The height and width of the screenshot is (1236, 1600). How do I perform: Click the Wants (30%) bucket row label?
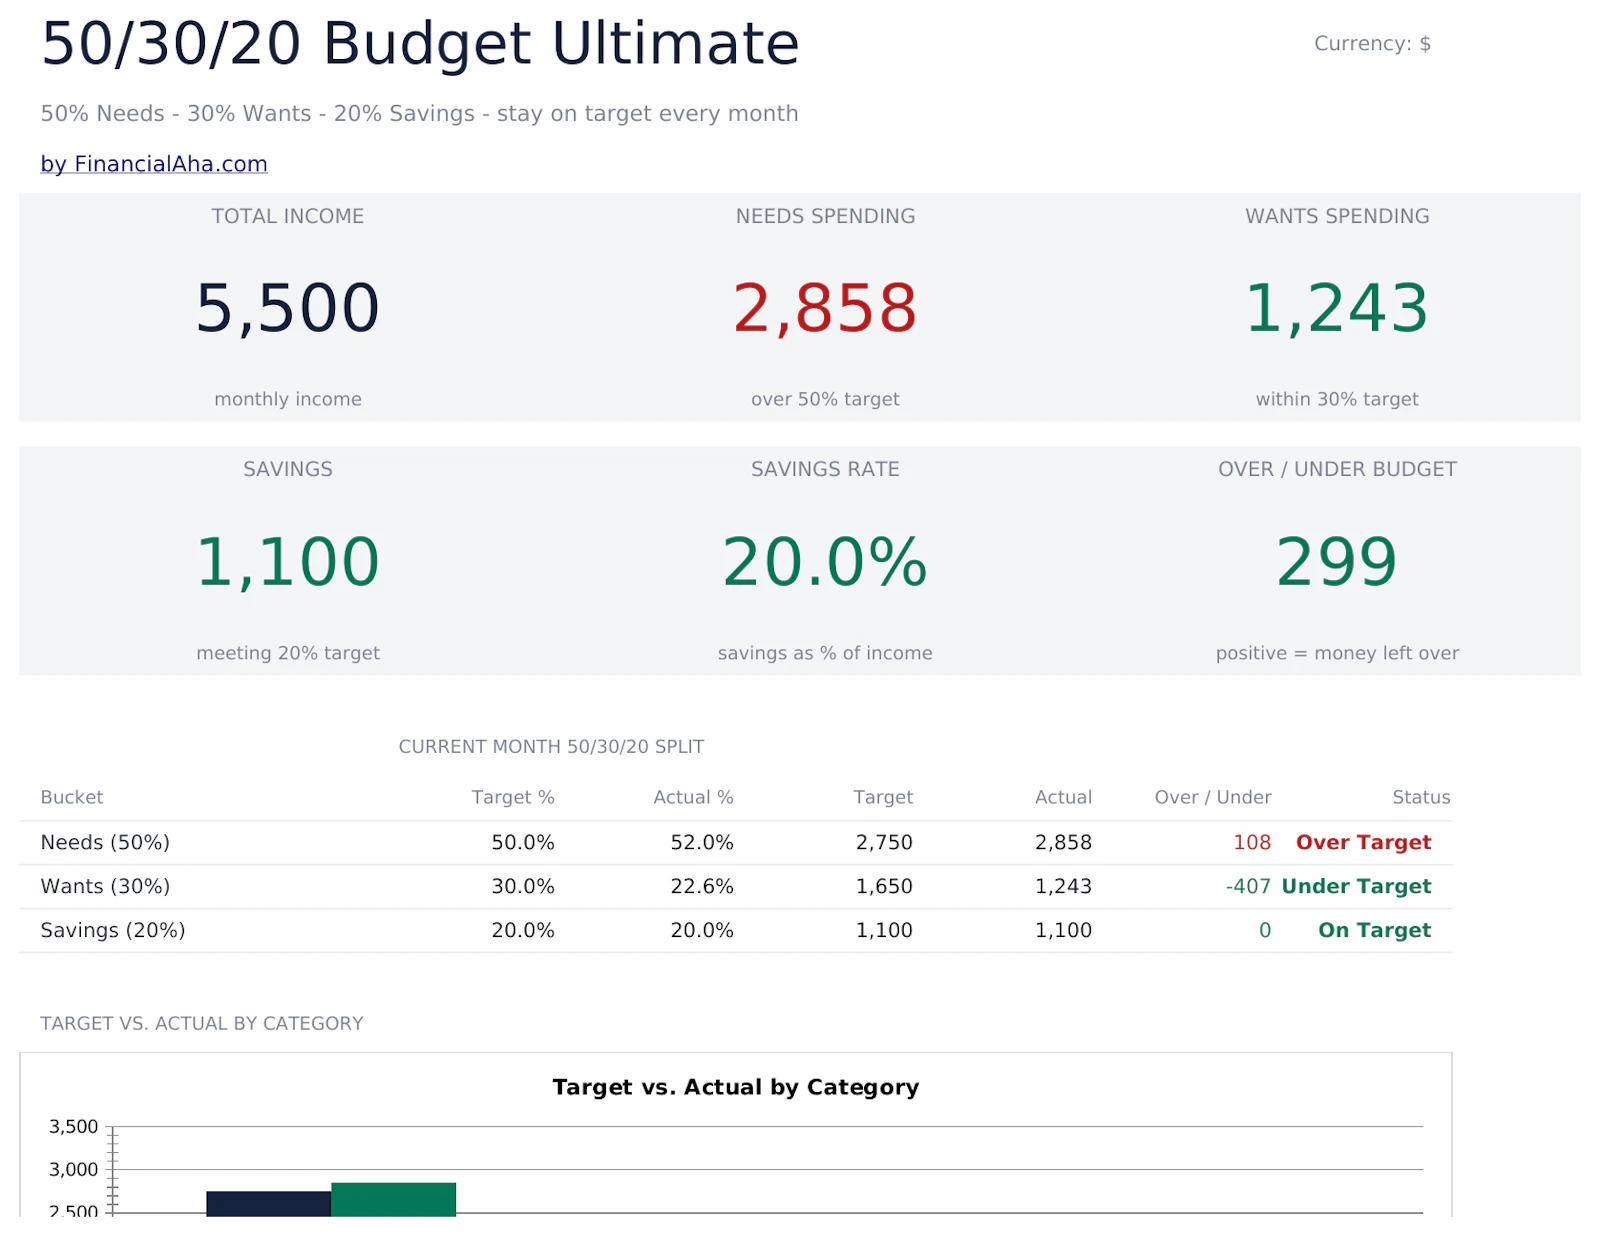click(x=105, y=887)
